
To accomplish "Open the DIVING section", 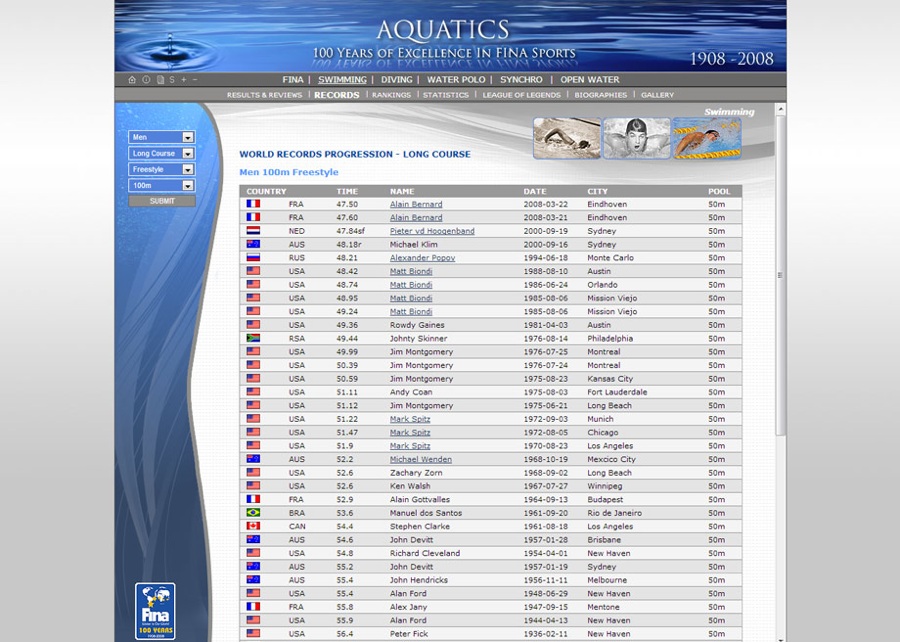I will click(397, 80).
